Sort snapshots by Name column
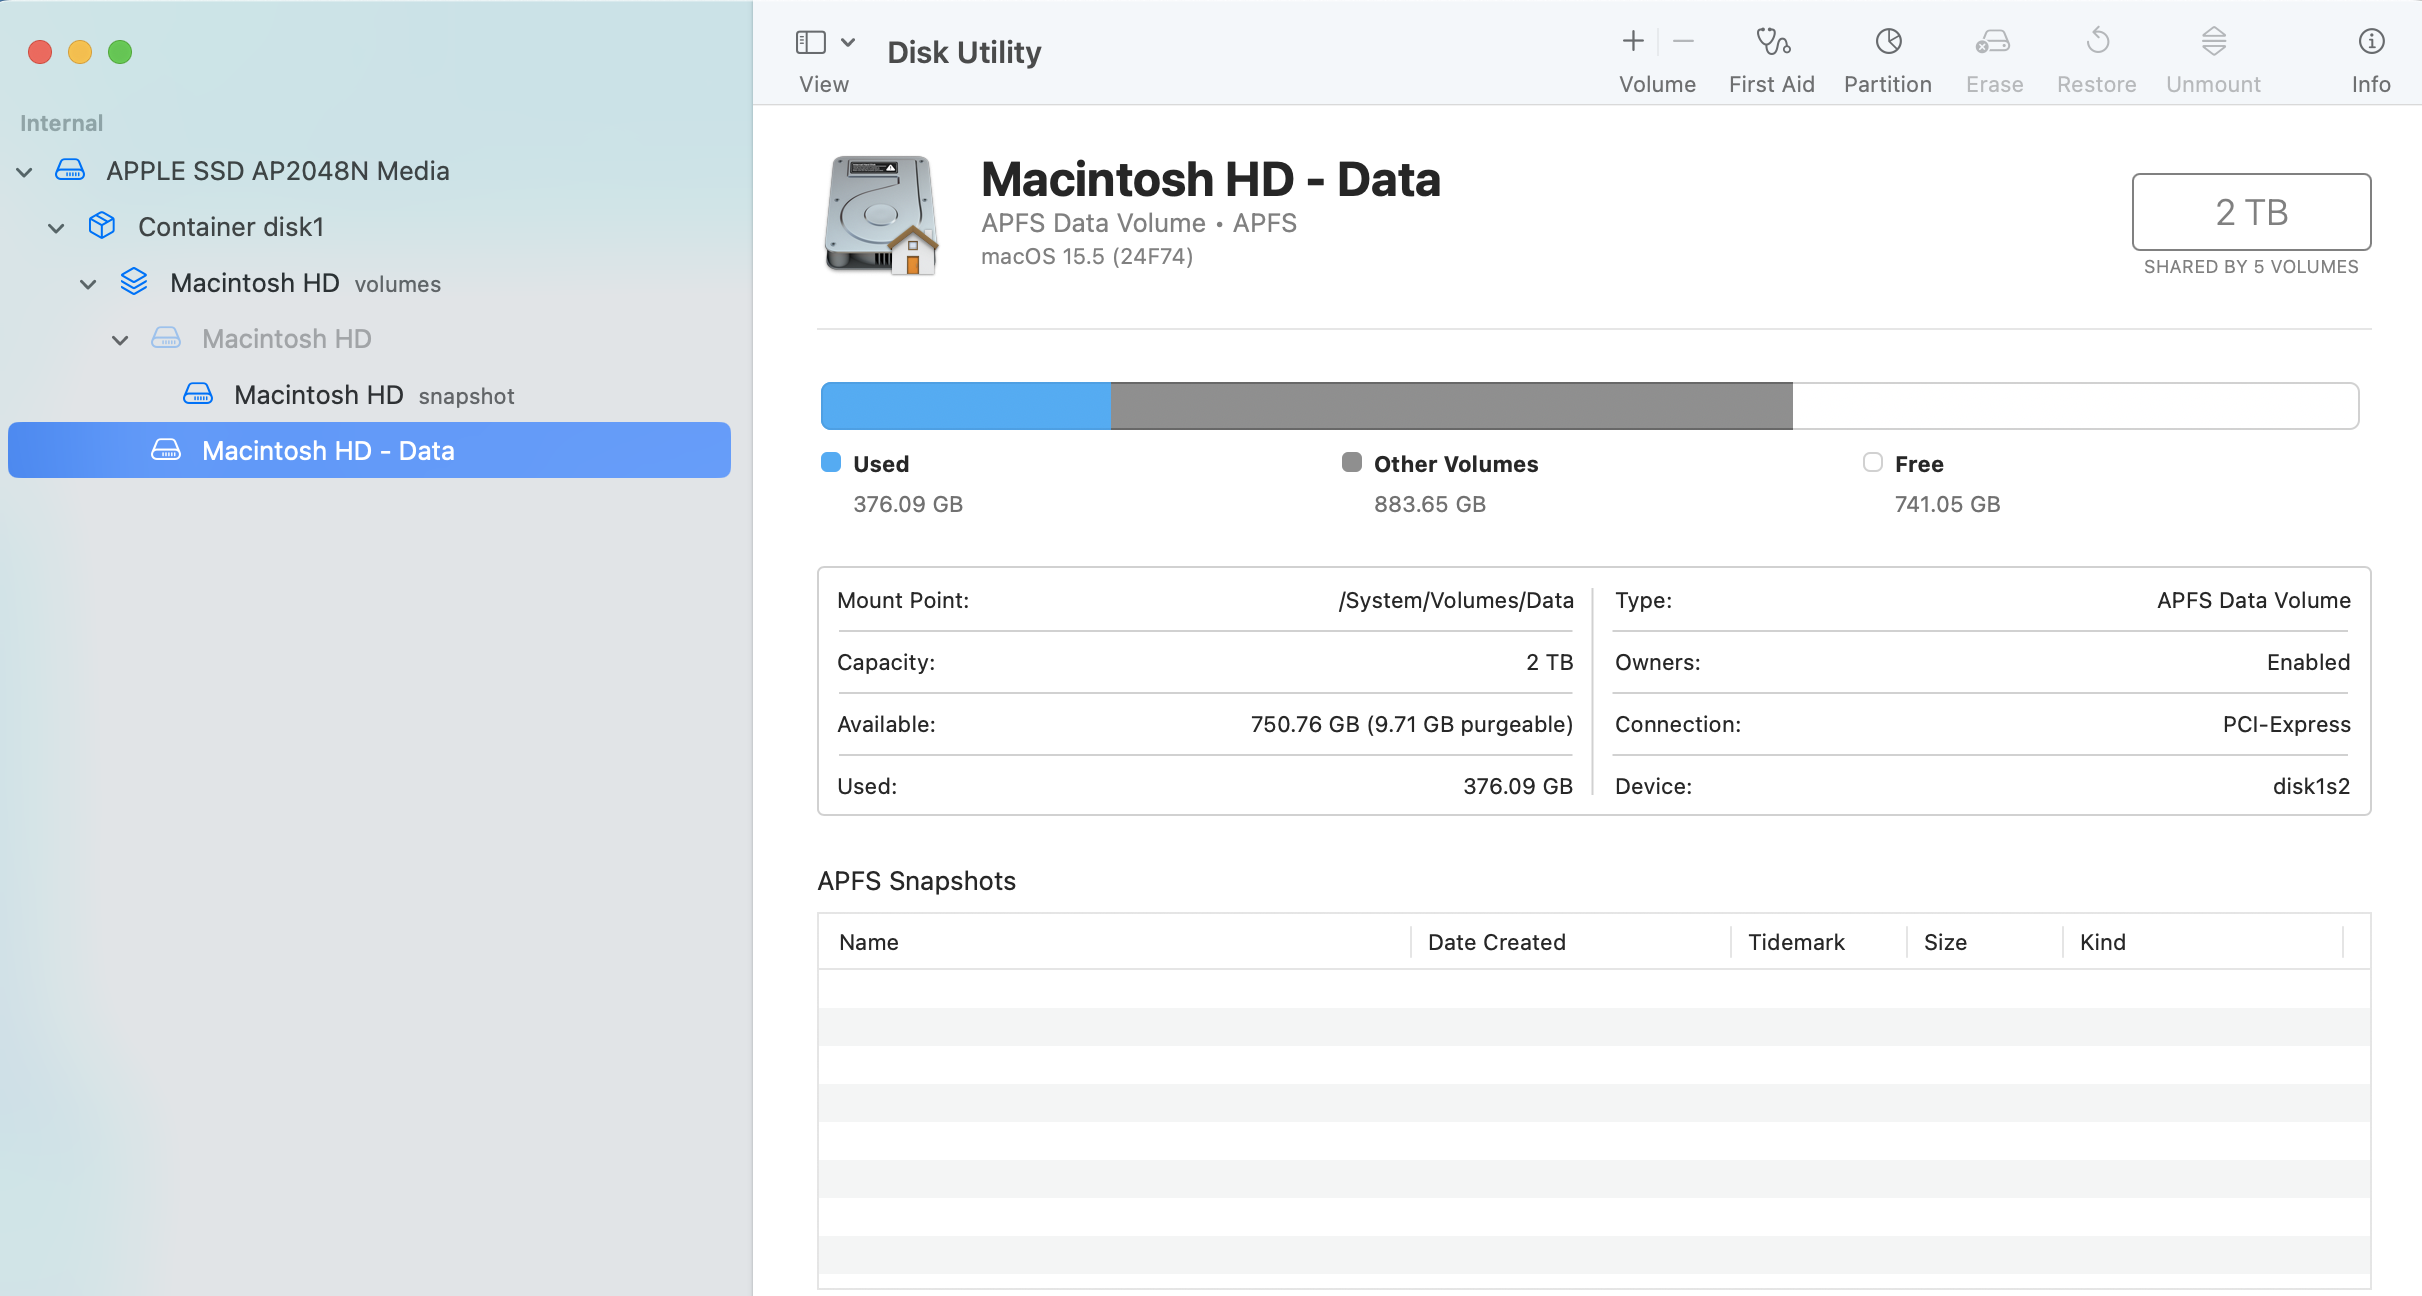The width and height of the screenshot is (2422, 1296). click(x=1114, y=942)
